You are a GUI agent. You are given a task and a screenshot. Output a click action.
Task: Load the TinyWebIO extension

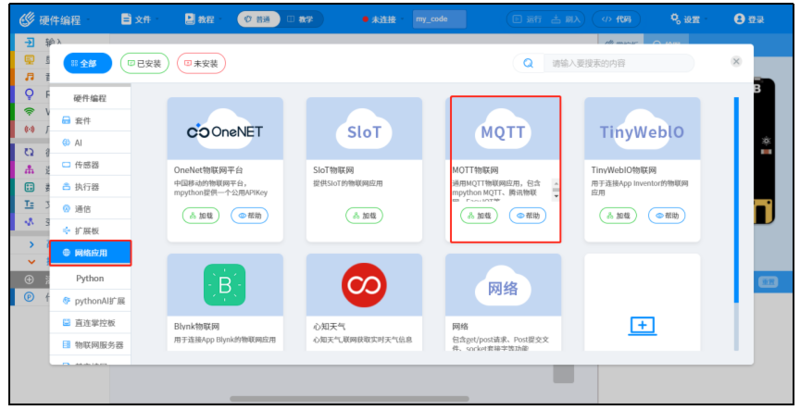pyautogui.click(x=618, y=216)
